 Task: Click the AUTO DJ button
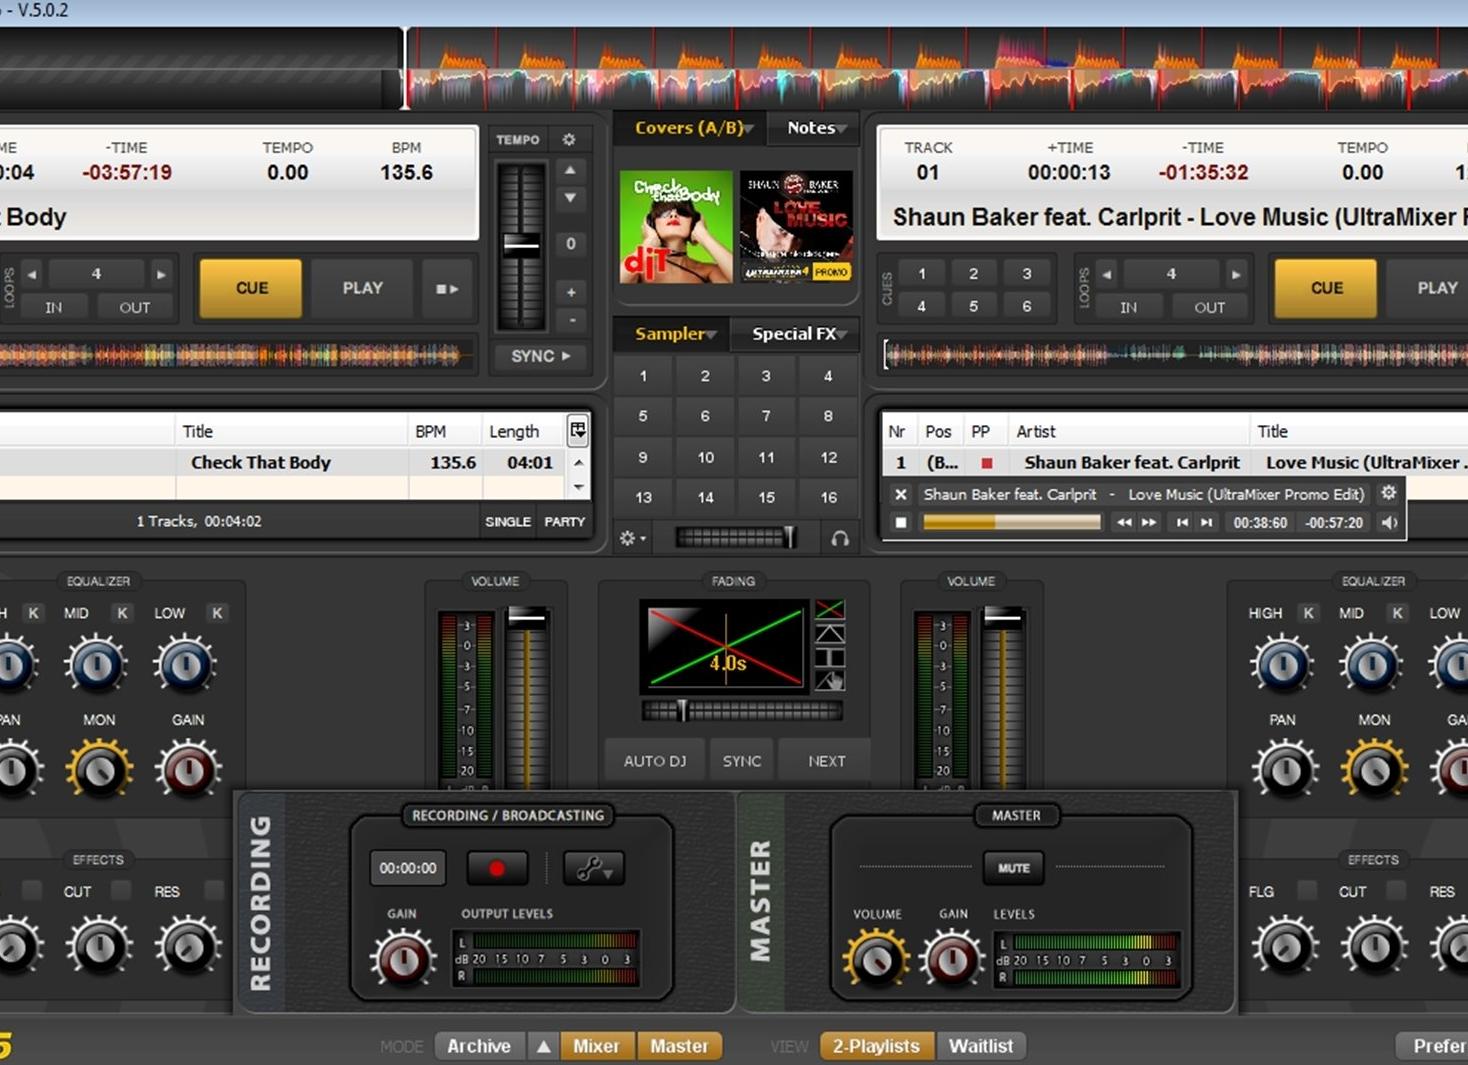click(655, 761)
